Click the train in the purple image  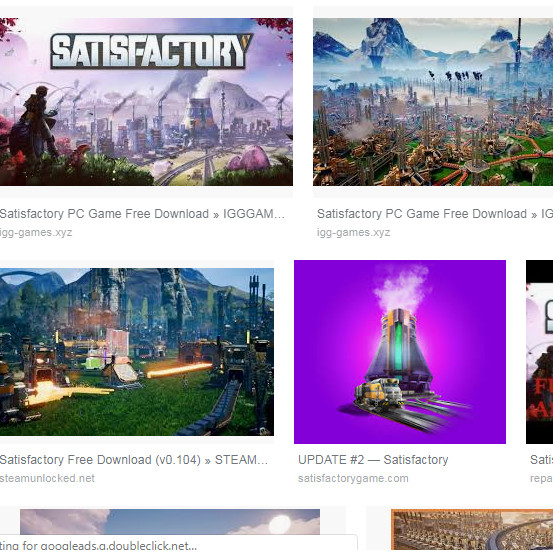[x=378, y=393]
